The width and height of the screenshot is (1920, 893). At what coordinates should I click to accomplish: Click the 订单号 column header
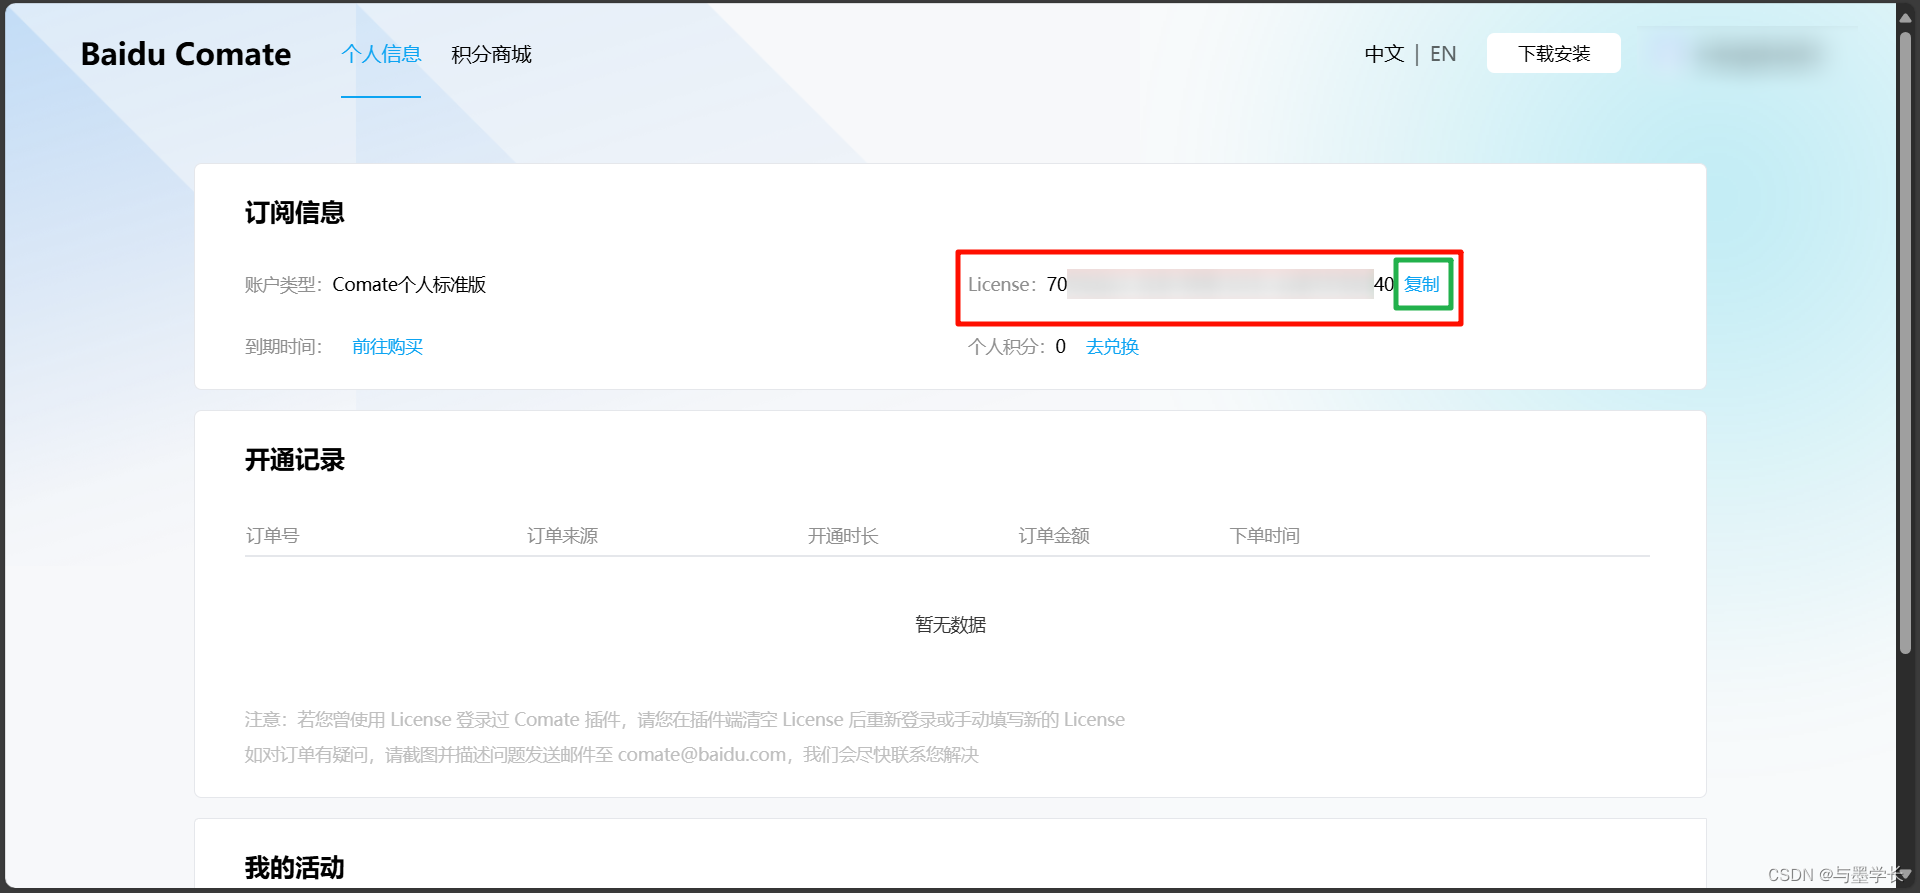pyautogui.click(x=273, y=535)
